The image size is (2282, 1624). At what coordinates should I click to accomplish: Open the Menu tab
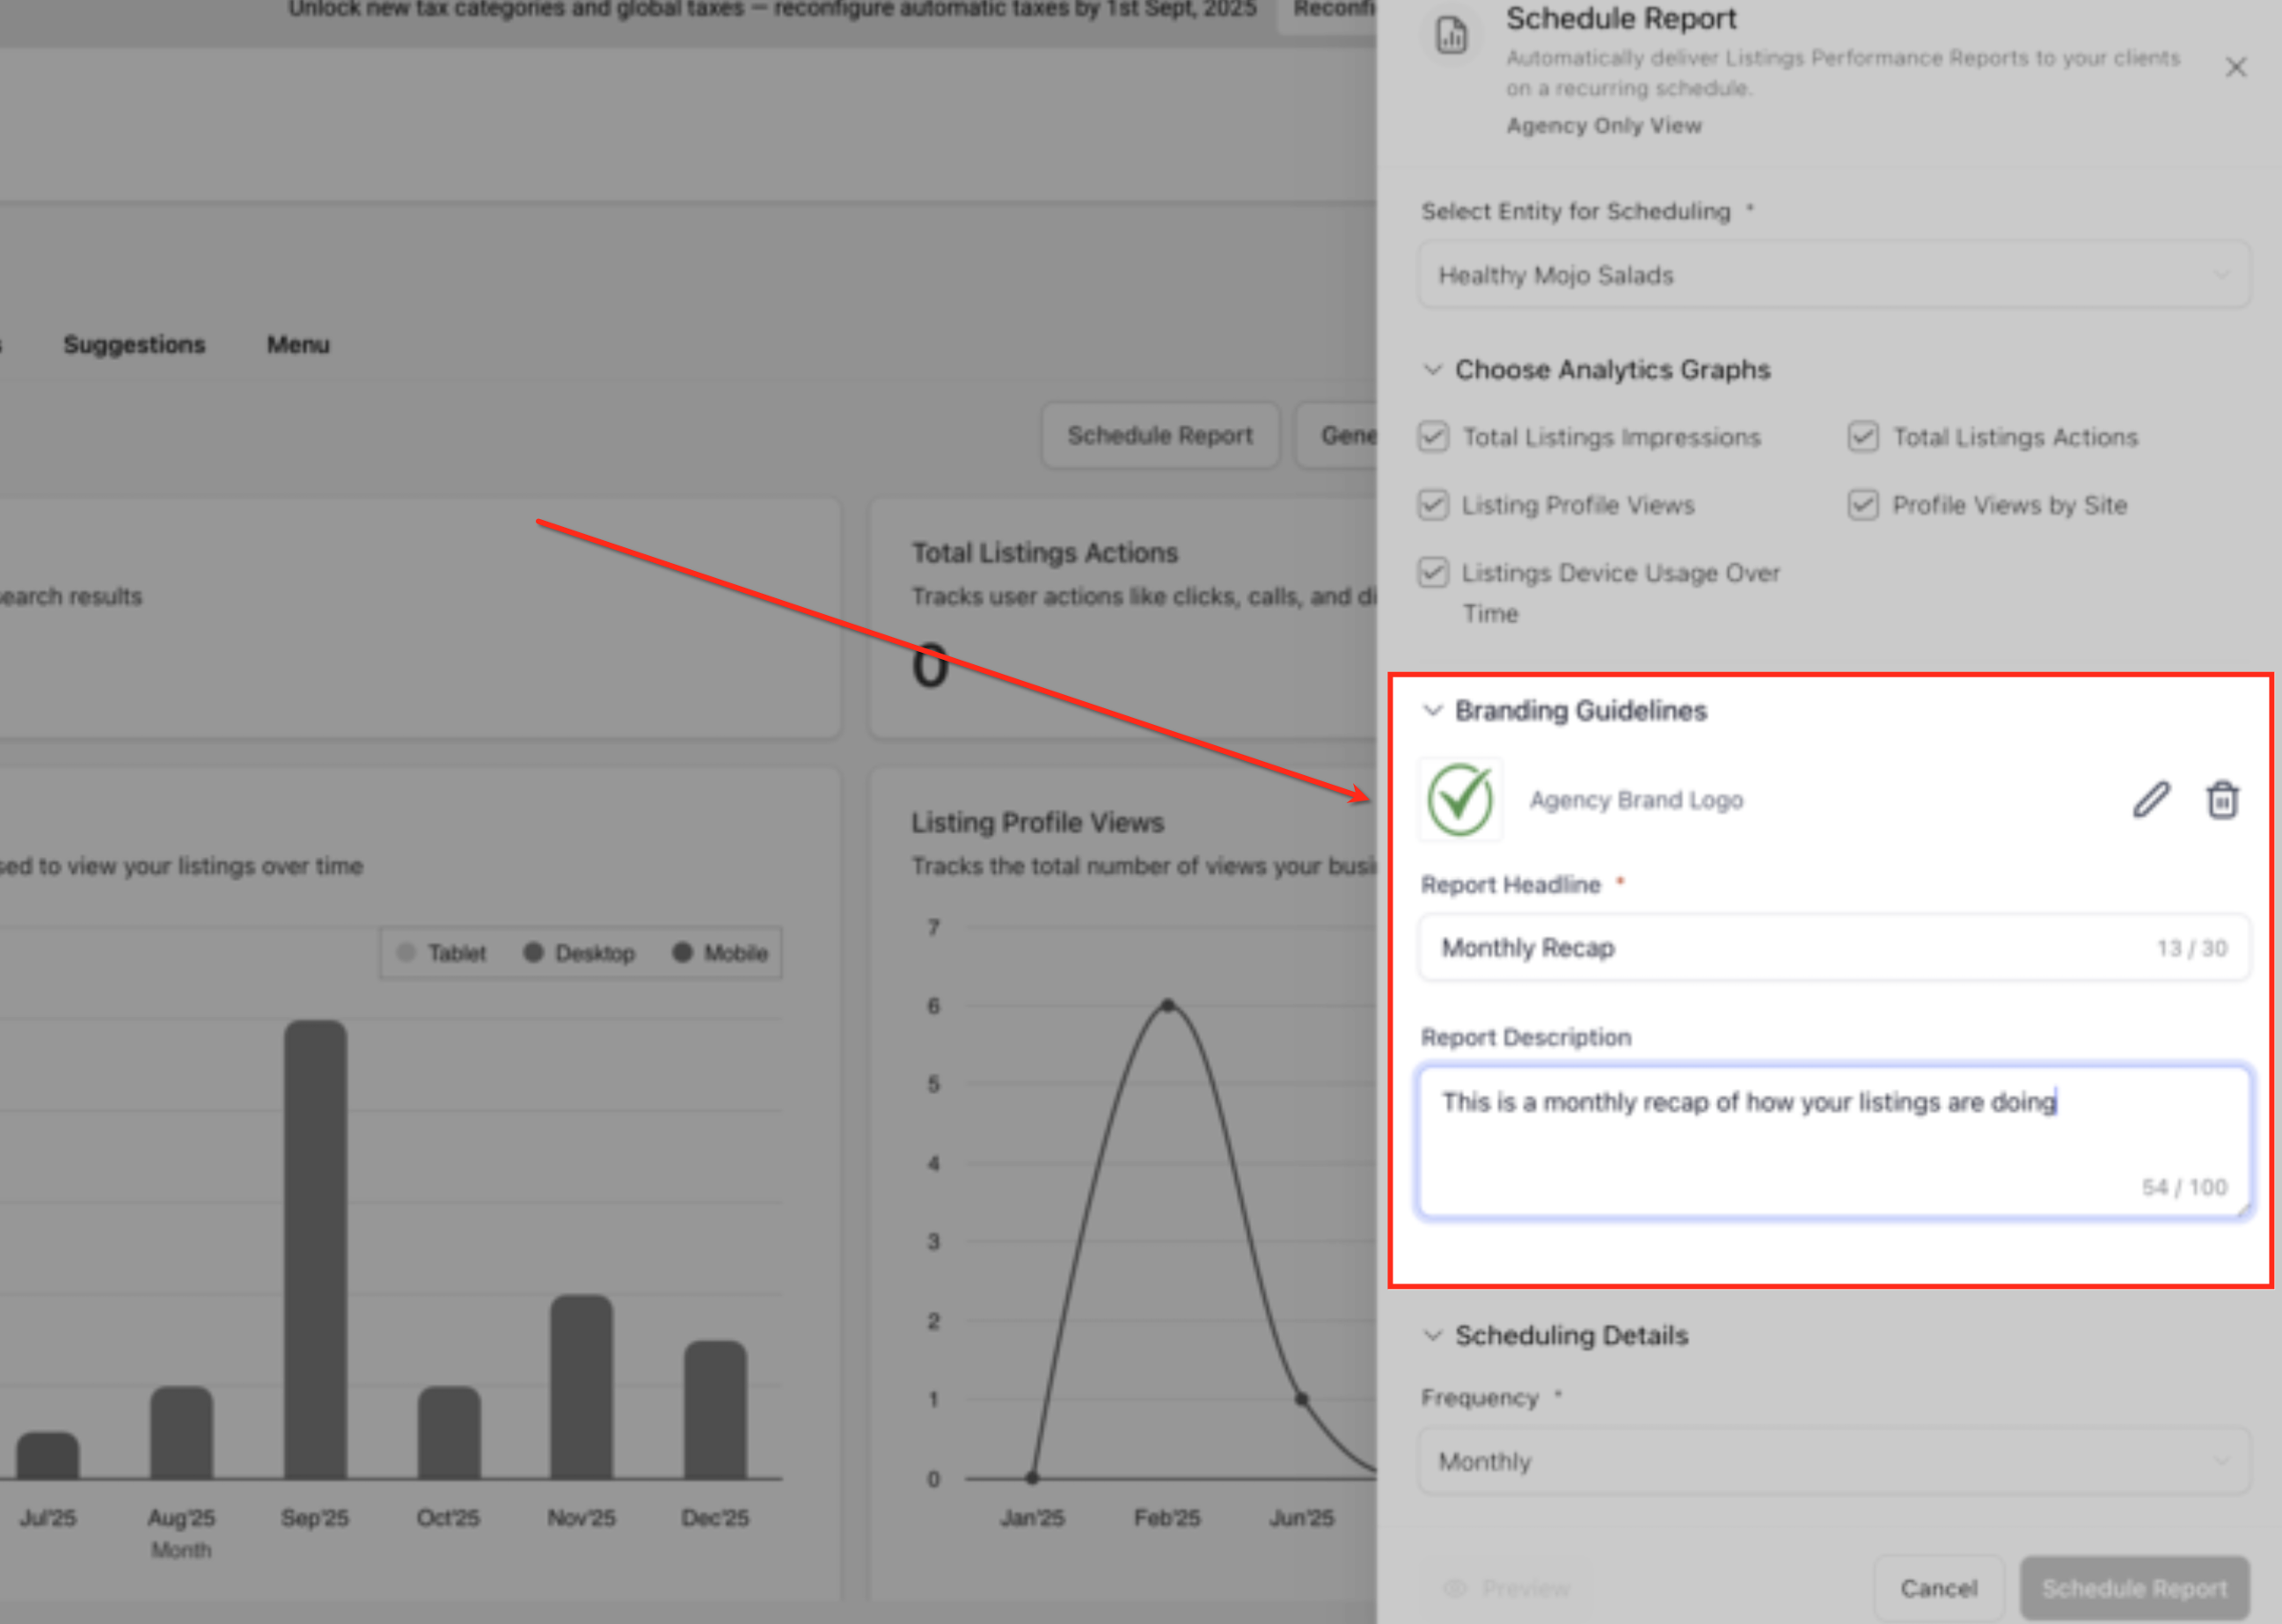click(298, 344)
